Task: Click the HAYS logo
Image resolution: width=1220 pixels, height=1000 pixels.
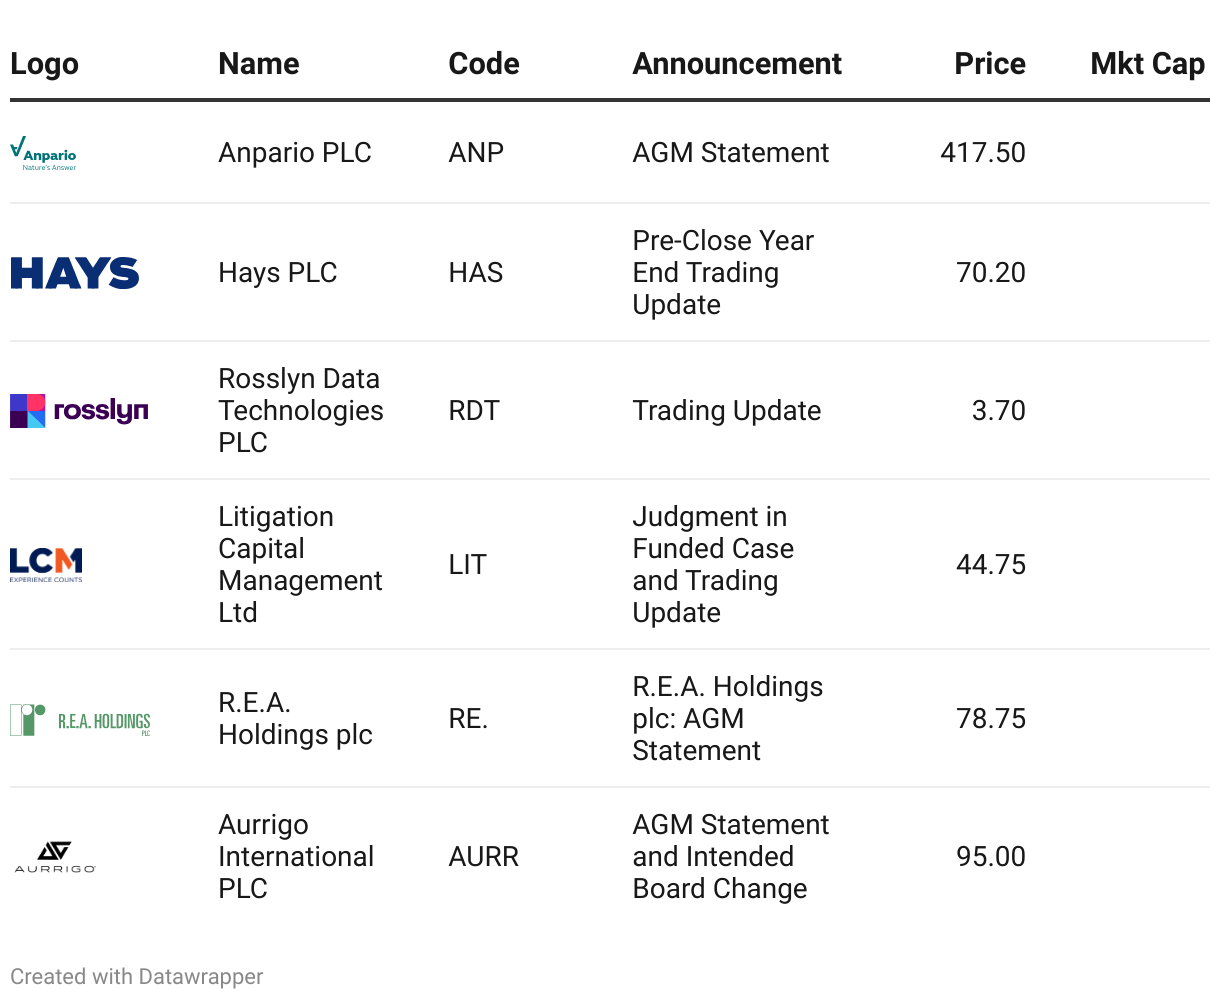Action: (x=75, y=273)
